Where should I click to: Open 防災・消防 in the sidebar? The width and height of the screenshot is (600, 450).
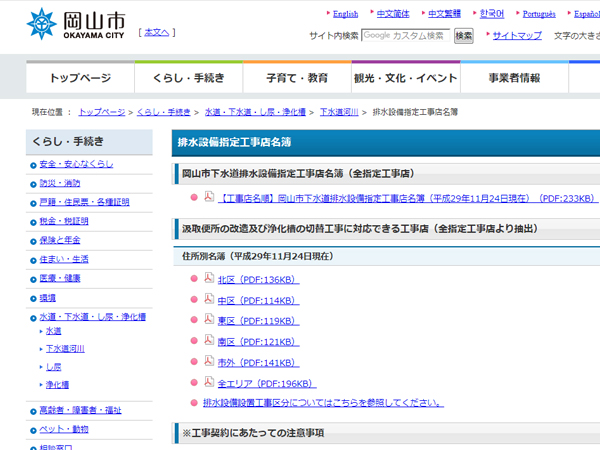pyautogui.click(x=59, y=183)
